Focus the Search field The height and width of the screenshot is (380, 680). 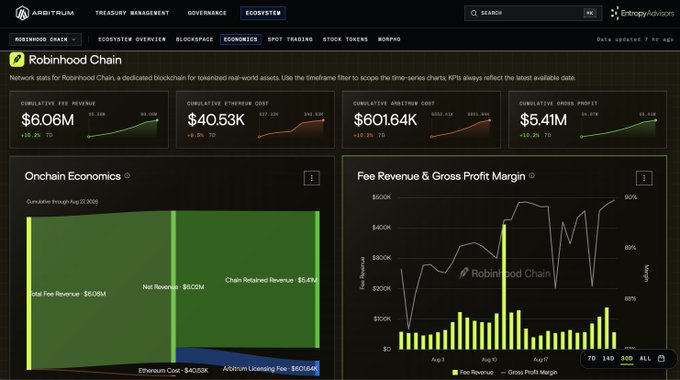[533, 13]
